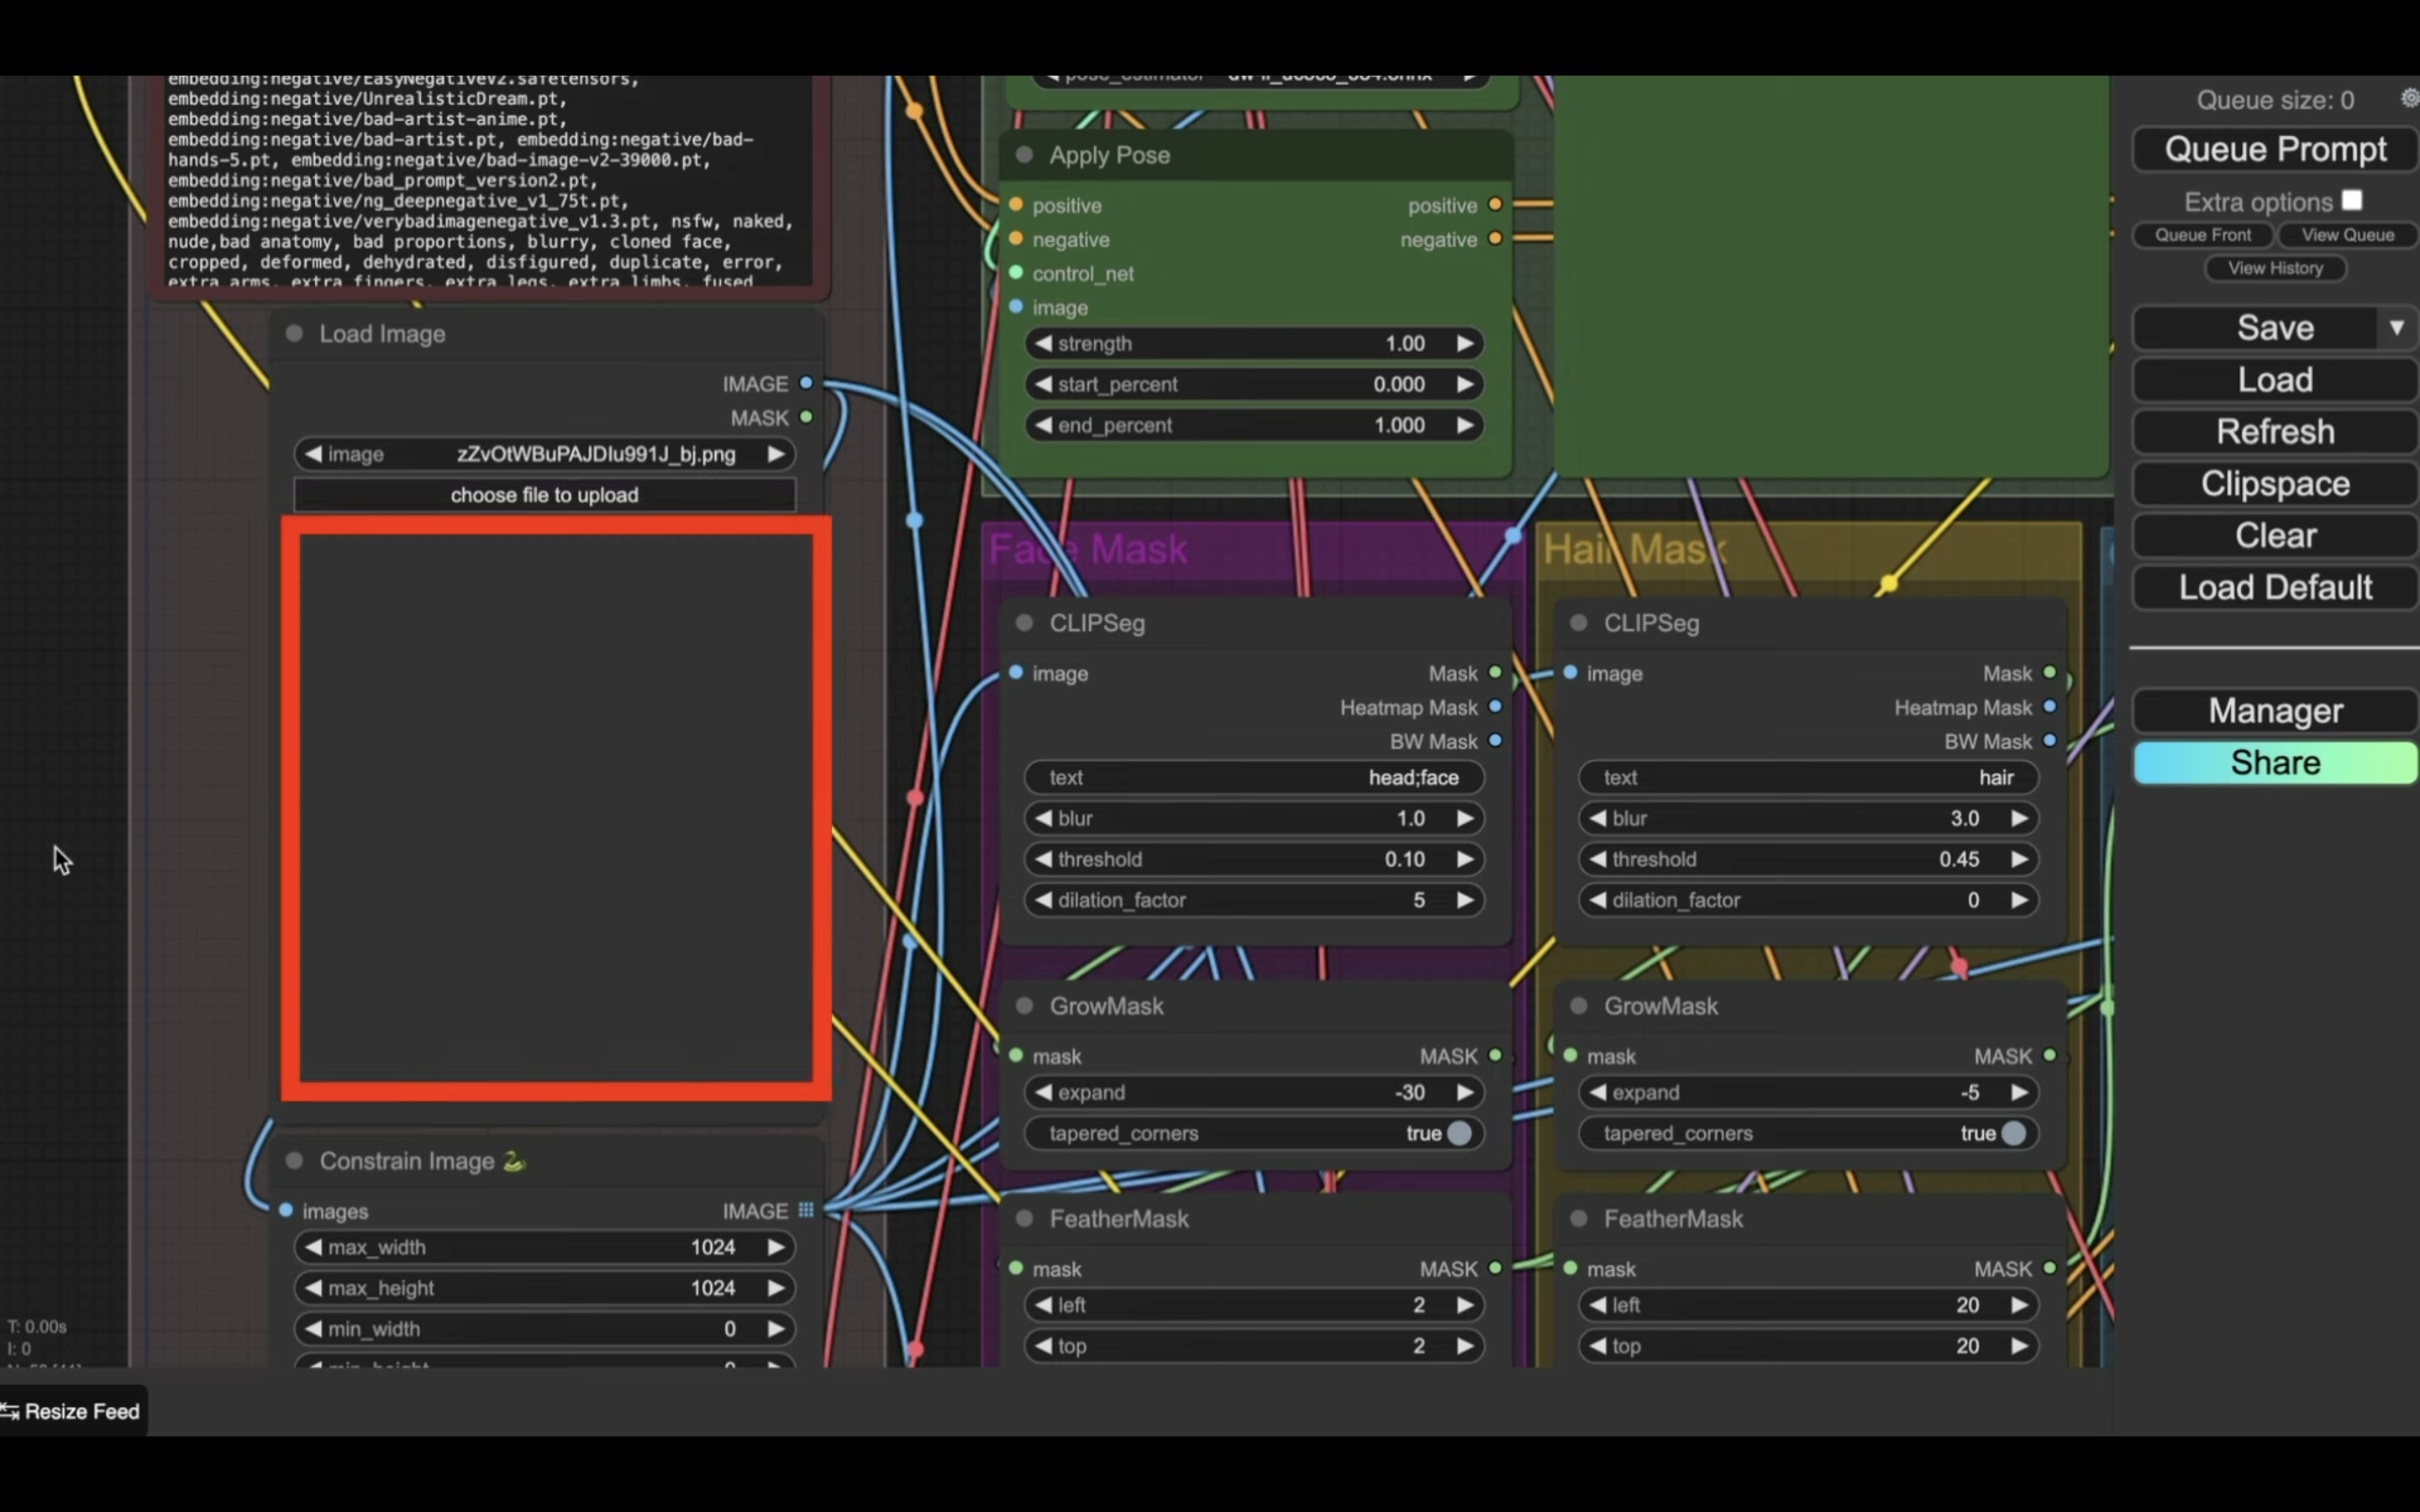Increase expand -5 with its right arrow
This screenshot has height=1512, width=2420.
coord(2019,1092)
